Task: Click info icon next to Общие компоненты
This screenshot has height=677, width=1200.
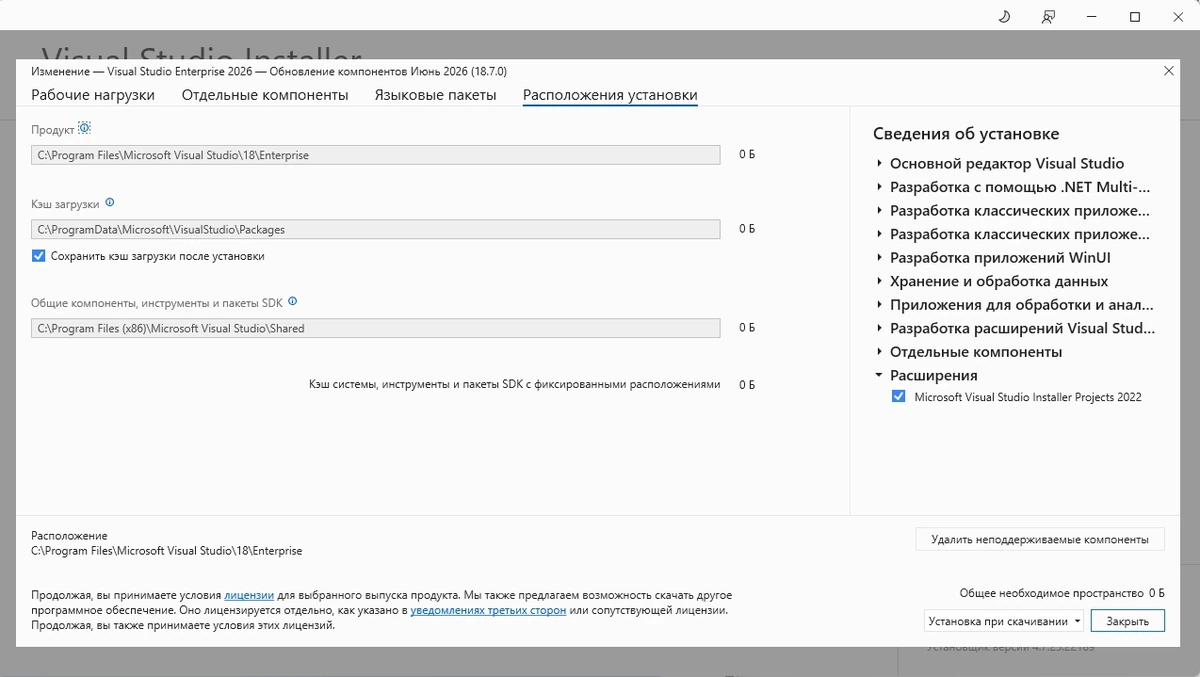Action: [x=292, y=301]
